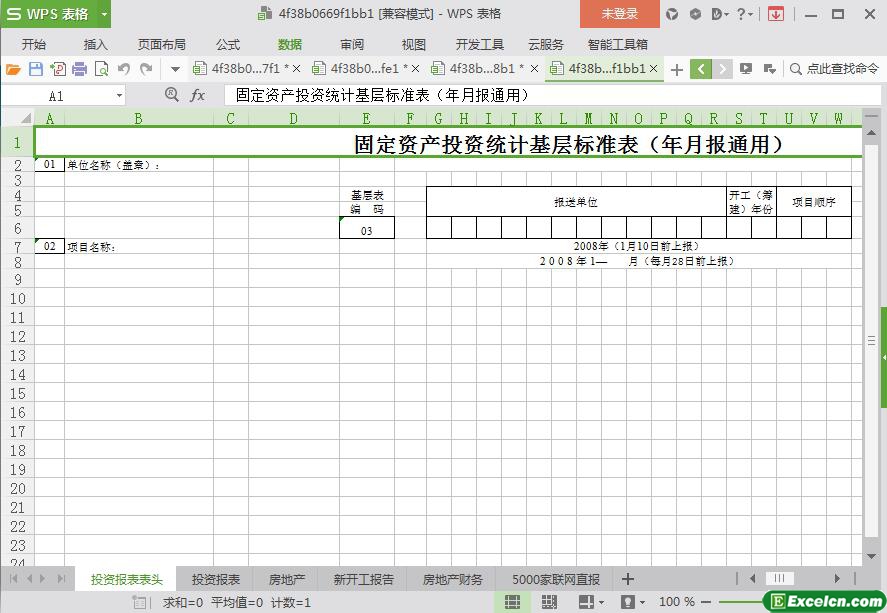Image resolution: width=887 pixels, height=613 pixels.
Task: Click the Print Preview icon
Action: [101, 69]
